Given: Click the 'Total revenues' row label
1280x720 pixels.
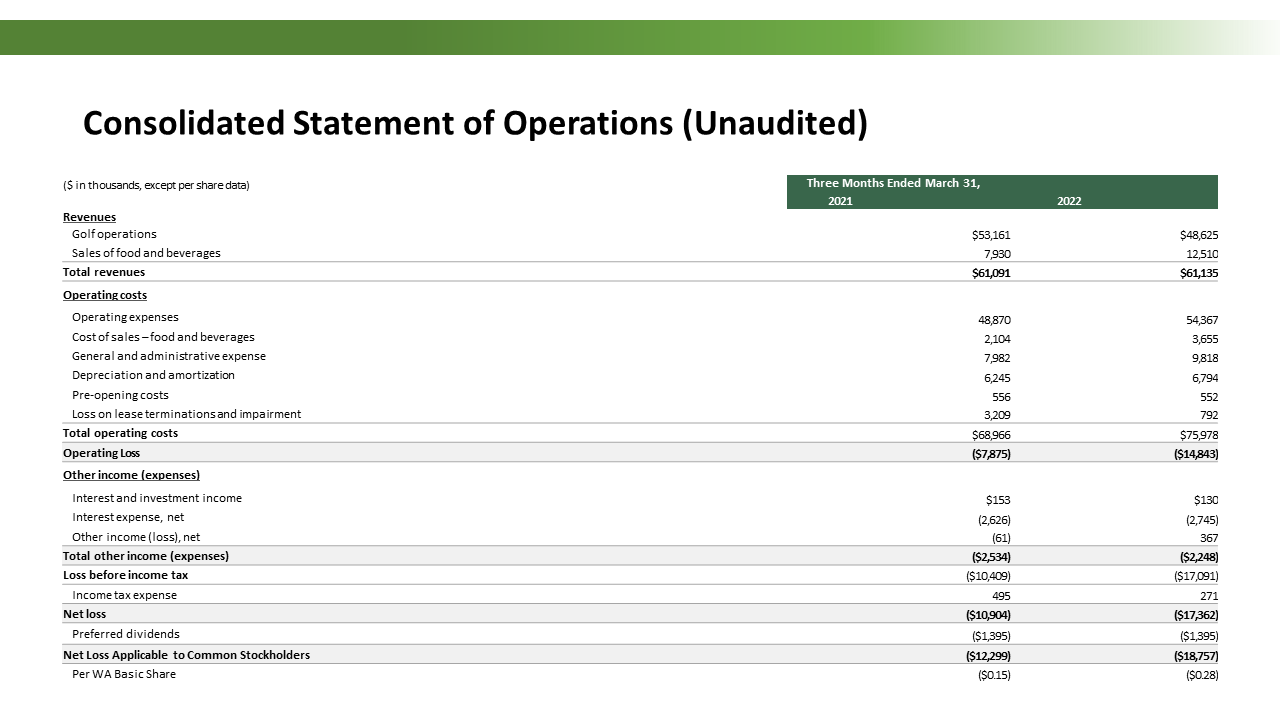Looking at the screenshot, I should (104, 272).
